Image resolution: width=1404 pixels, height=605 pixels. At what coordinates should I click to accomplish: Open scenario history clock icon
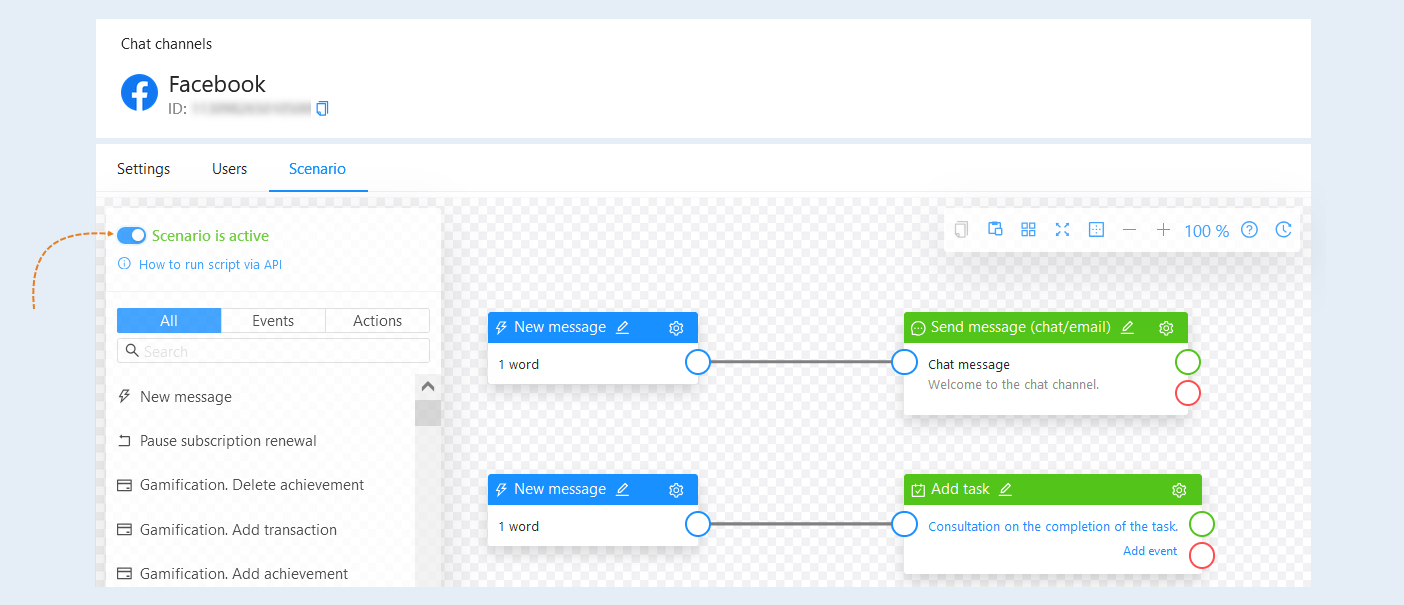click(1283, 229)
